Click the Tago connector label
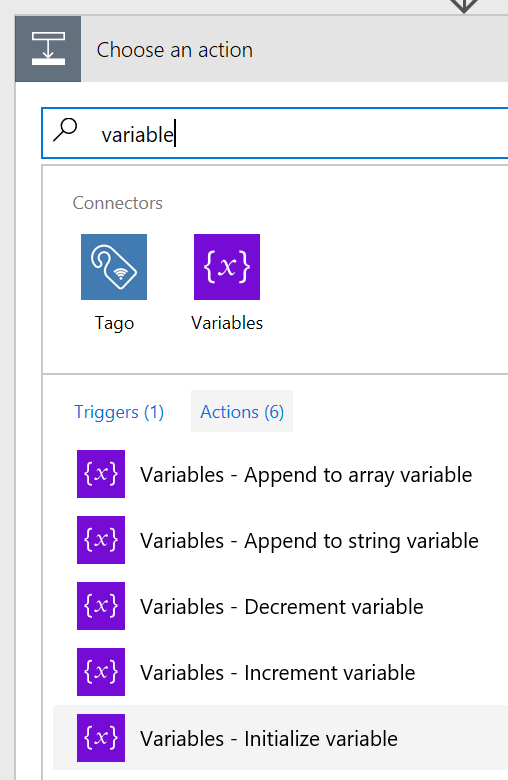Viewport: 508px width, 780px height. coord(114,323)
